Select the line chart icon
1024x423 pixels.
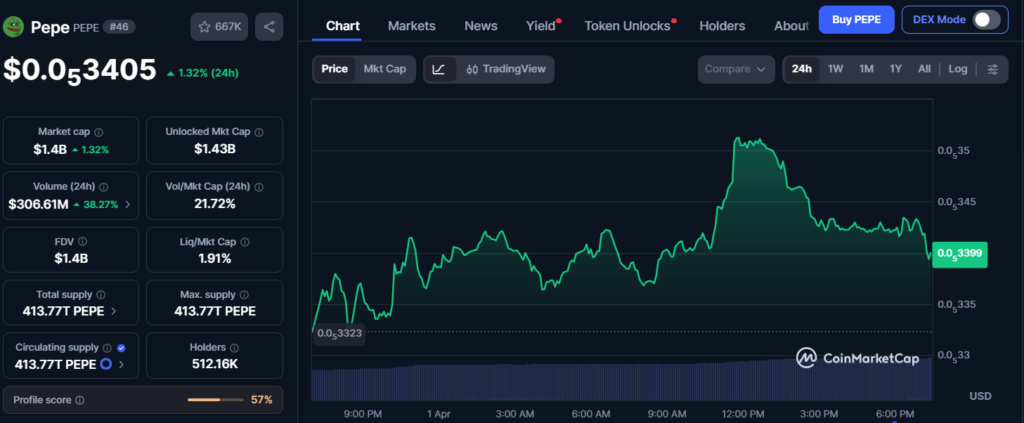pyautogui.click(x=439, y=69)
